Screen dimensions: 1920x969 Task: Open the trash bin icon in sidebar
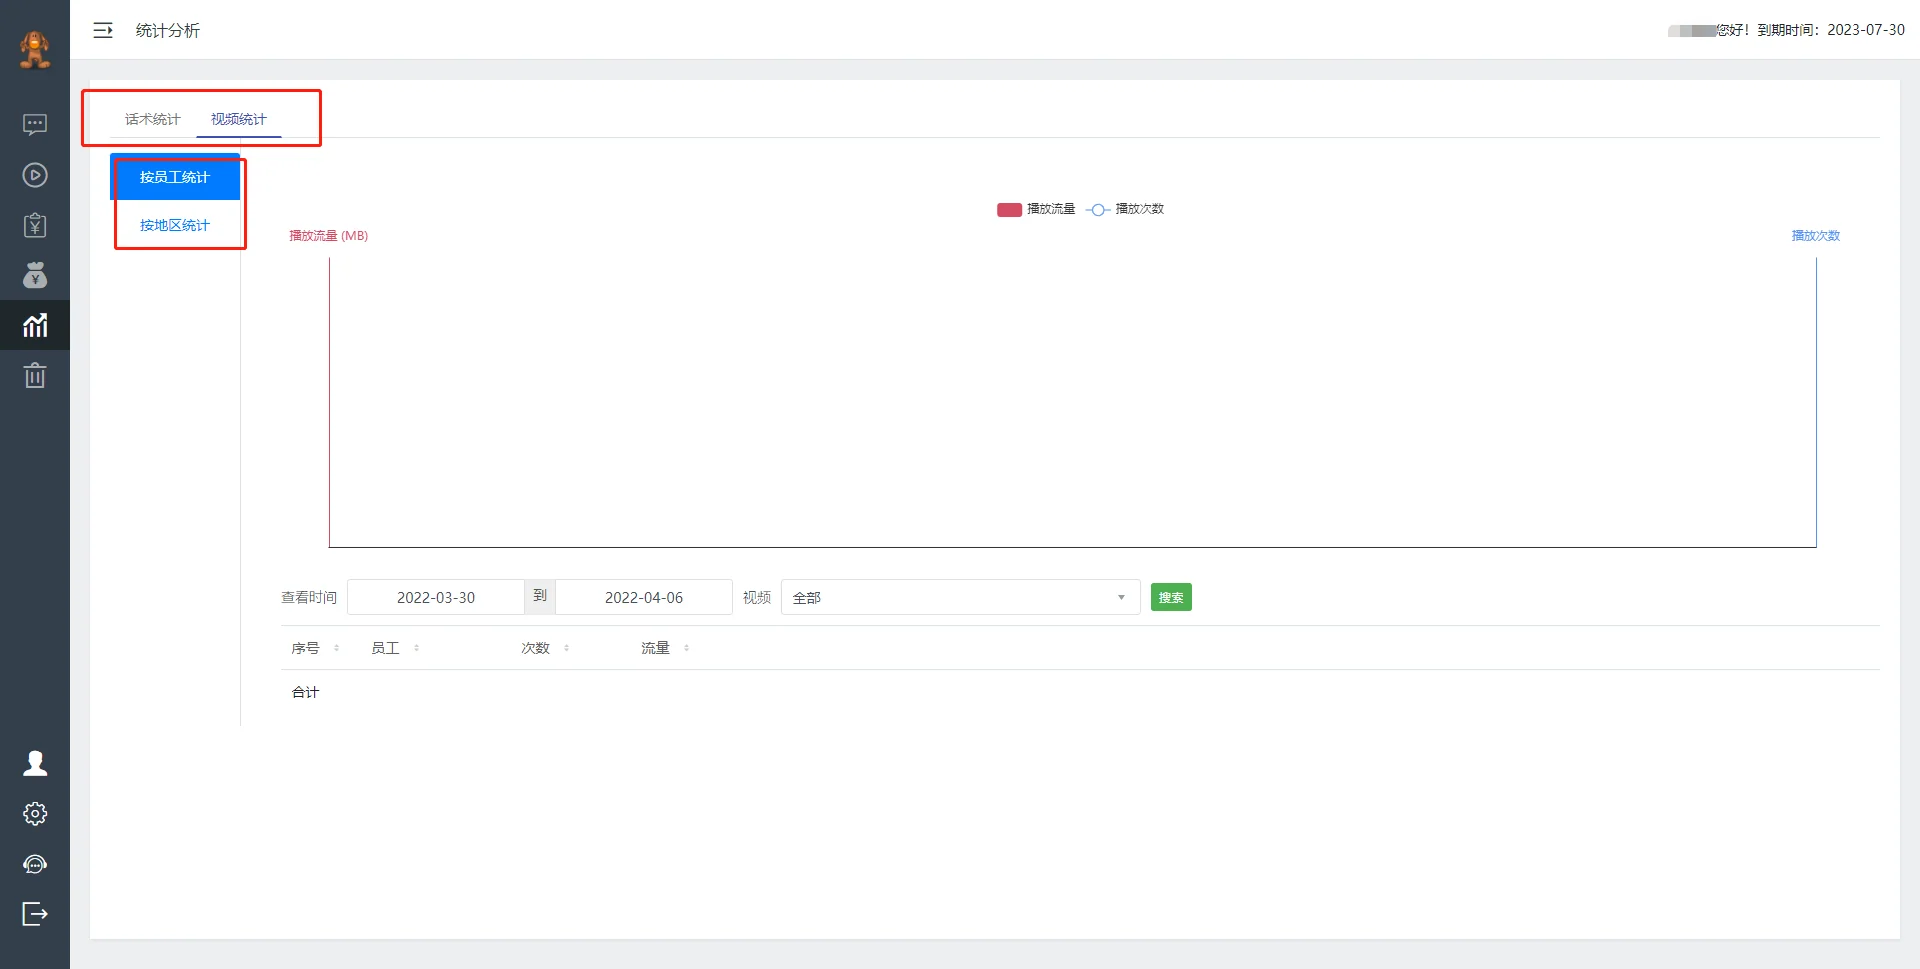35,375
